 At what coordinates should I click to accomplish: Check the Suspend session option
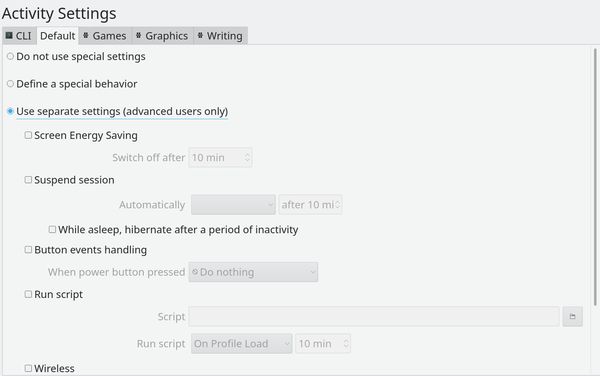28,180
